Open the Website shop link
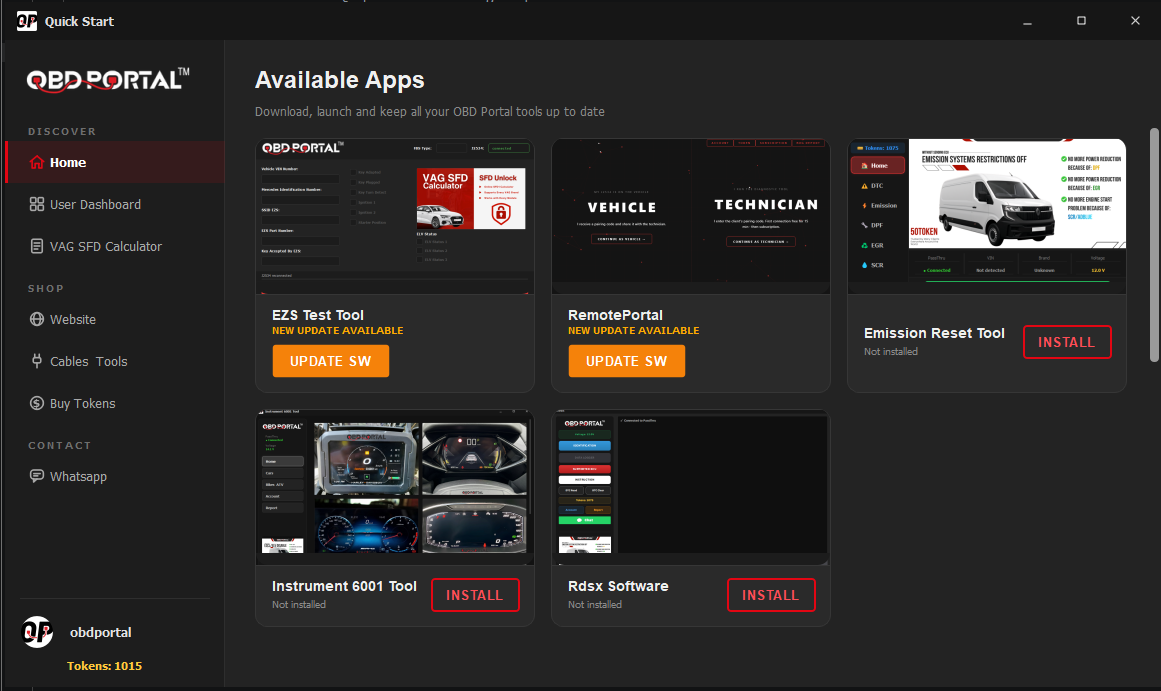The height and width of the screenshot is (691, 1161). click(115, 319)
